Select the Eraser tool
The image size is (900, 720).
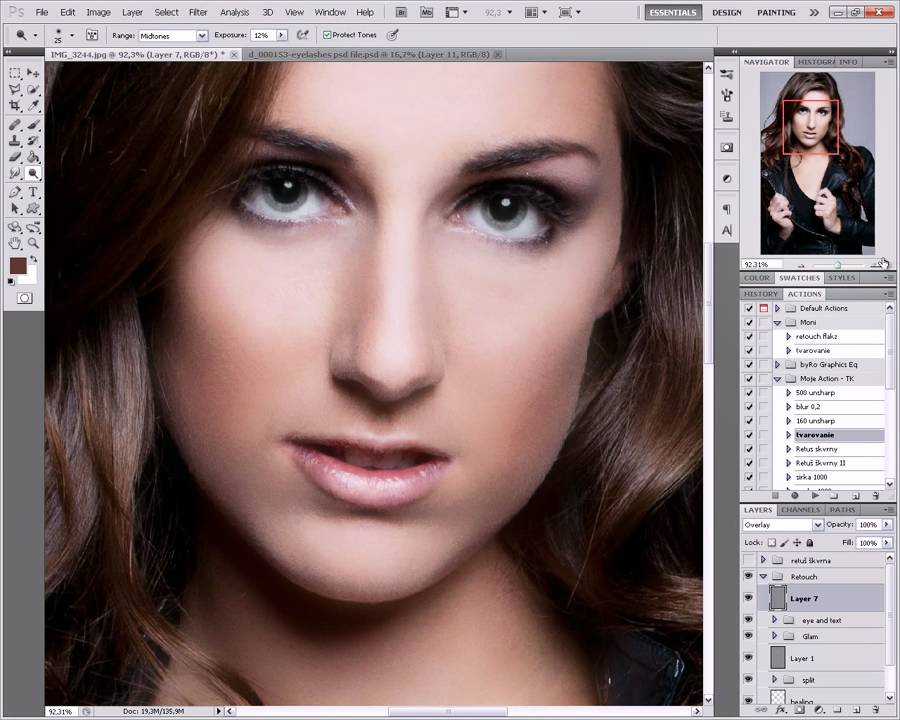(15, 157)
